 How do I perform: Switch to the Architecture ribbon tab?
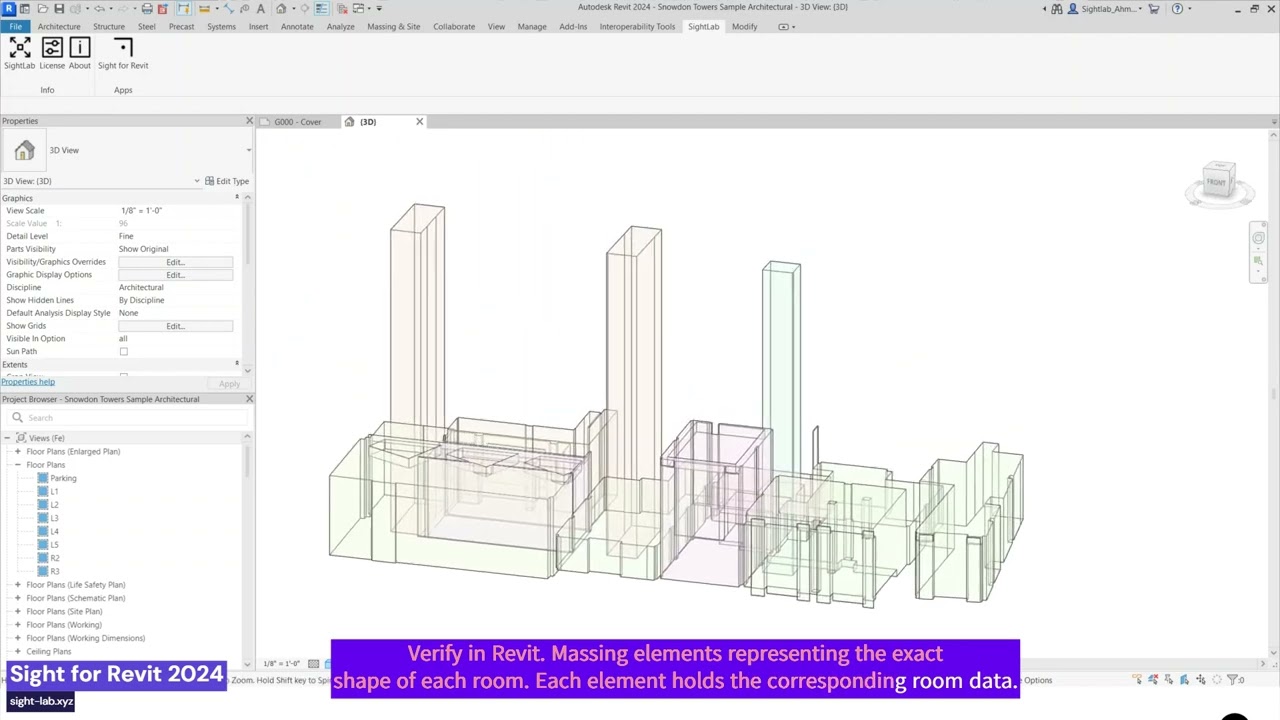pyautogui.click(x=59, y=27)
